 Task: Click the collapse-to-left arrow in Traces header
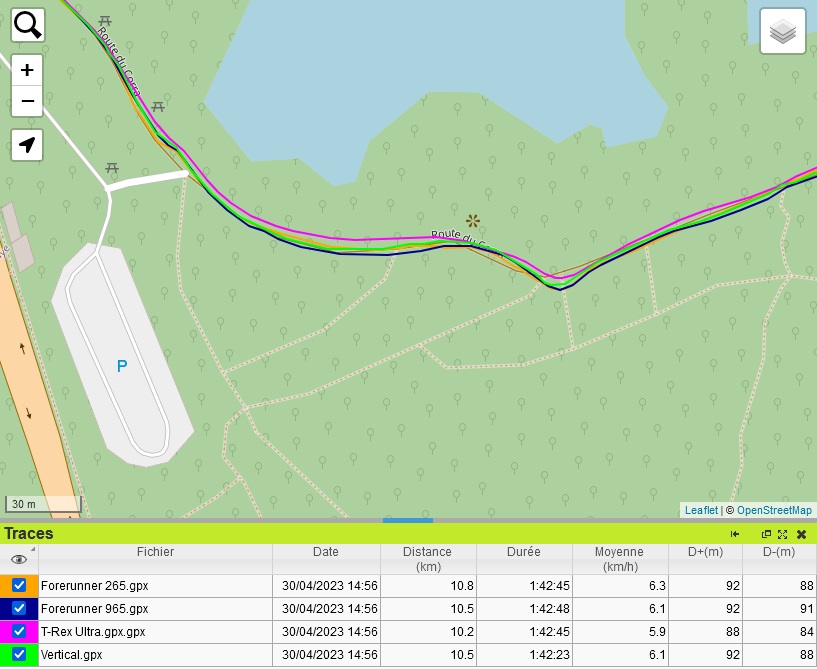tap(735, 534)
